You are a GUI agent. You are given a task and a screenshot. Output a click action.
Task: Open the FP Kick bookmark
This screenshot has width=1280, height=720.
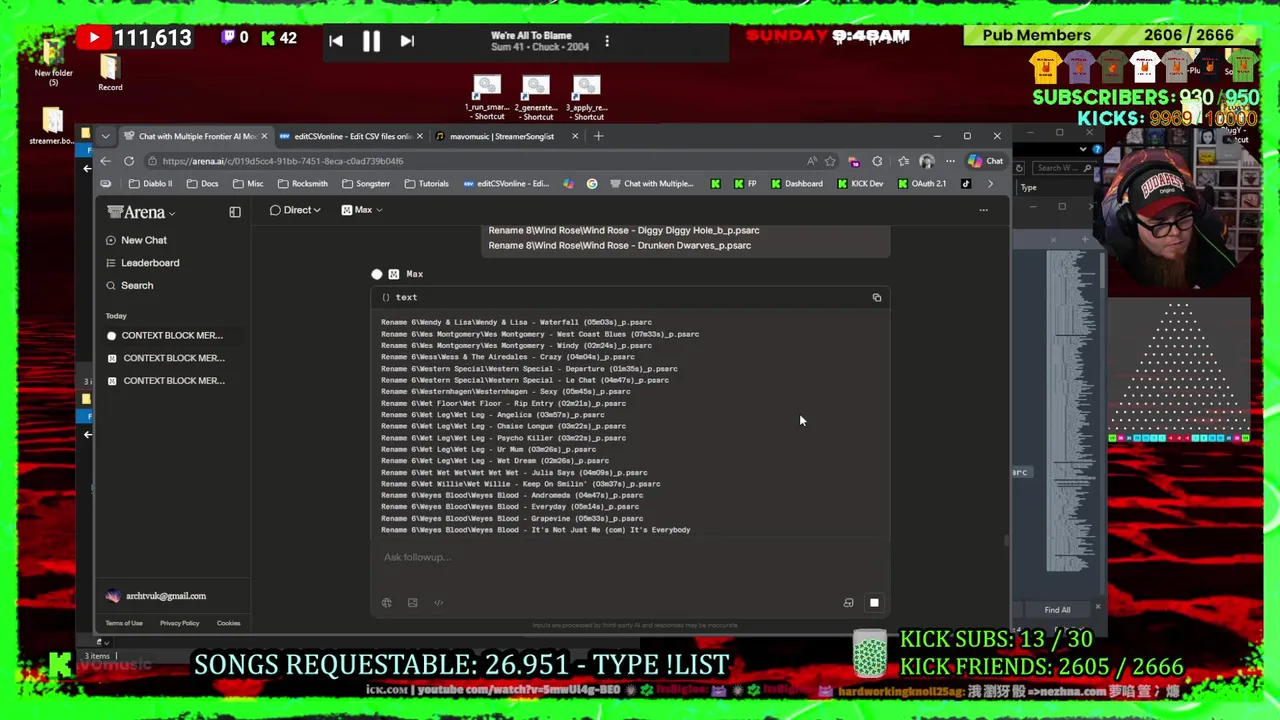[x=745, y=184]
